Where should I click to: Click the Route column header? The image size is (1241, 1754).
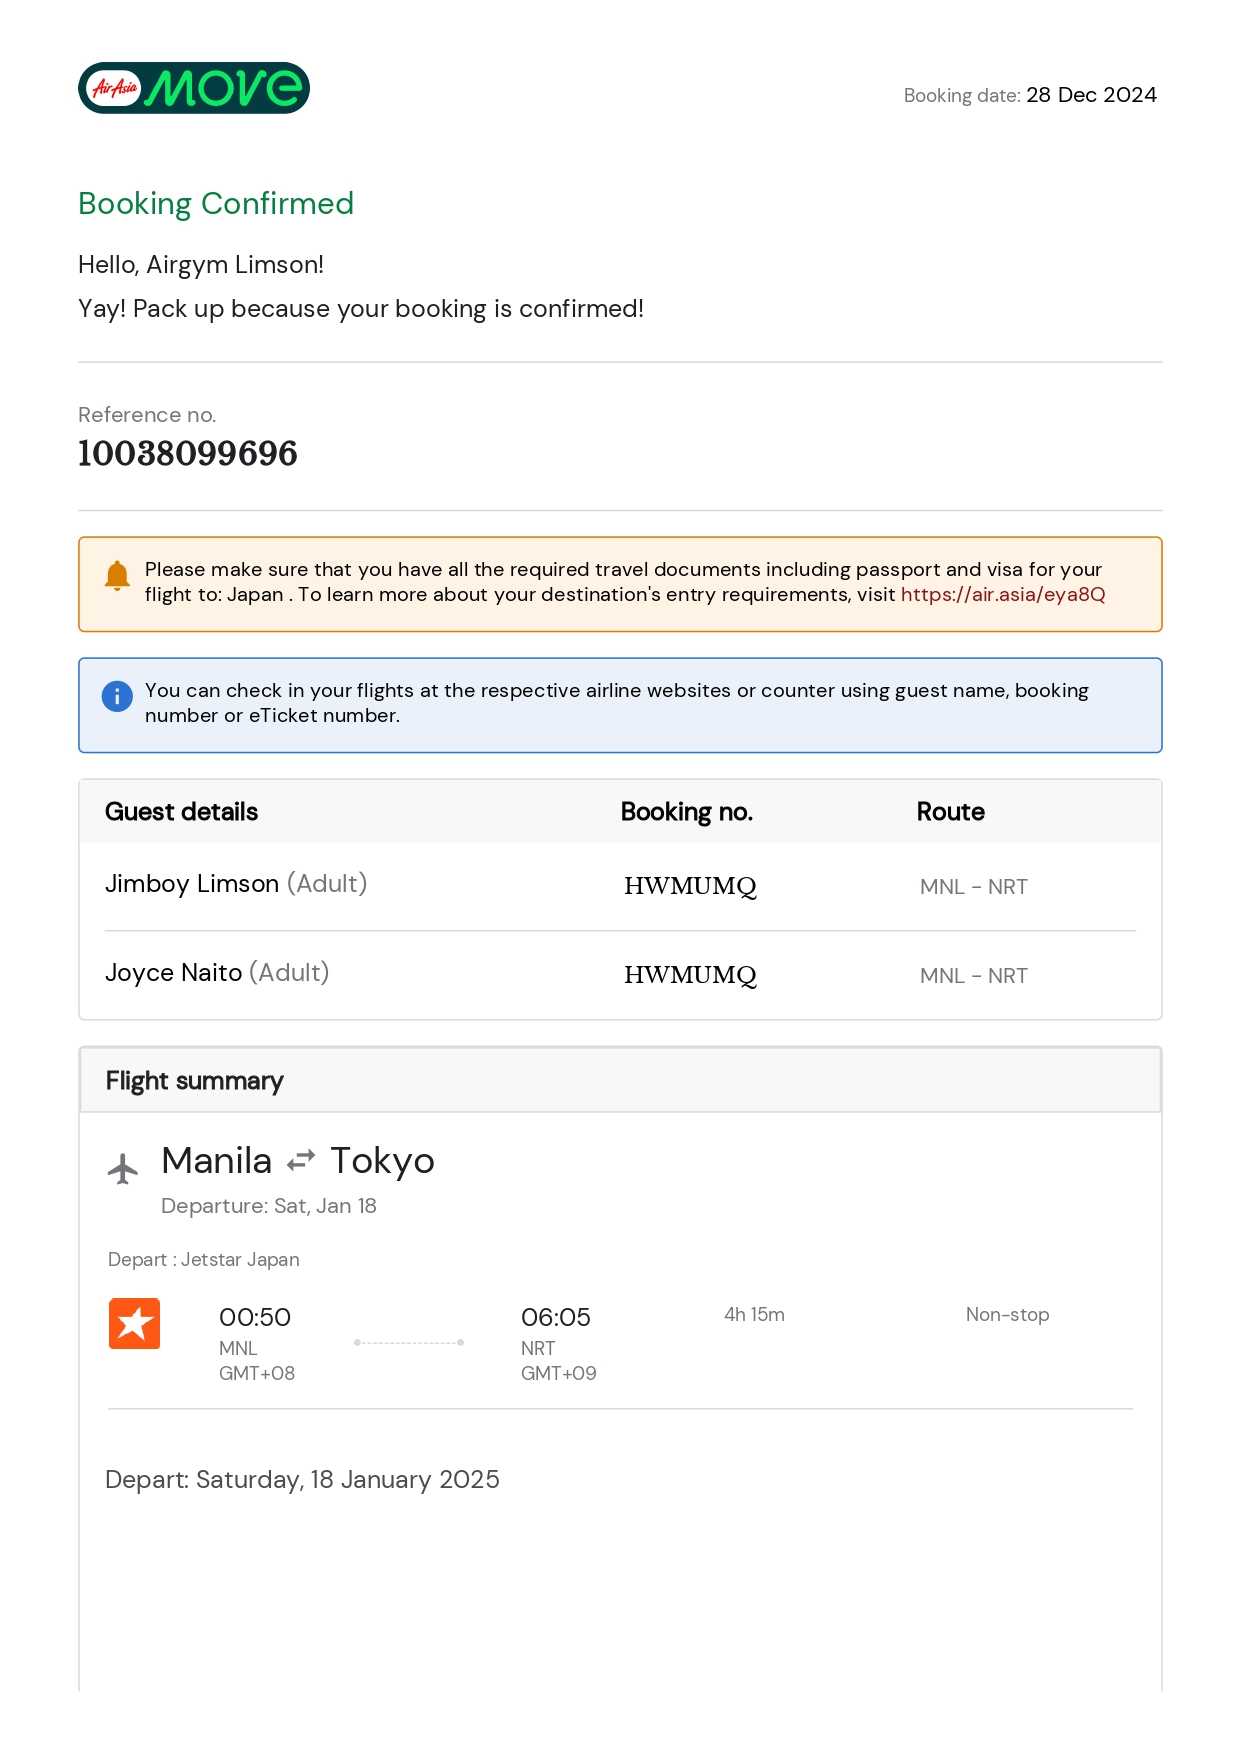click(950, 812)
